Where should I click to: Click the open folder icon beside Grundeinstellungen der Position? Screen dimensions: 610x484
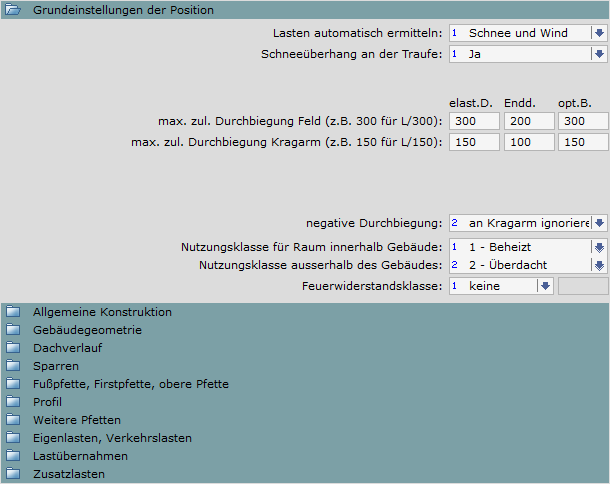tap(13, 10)
